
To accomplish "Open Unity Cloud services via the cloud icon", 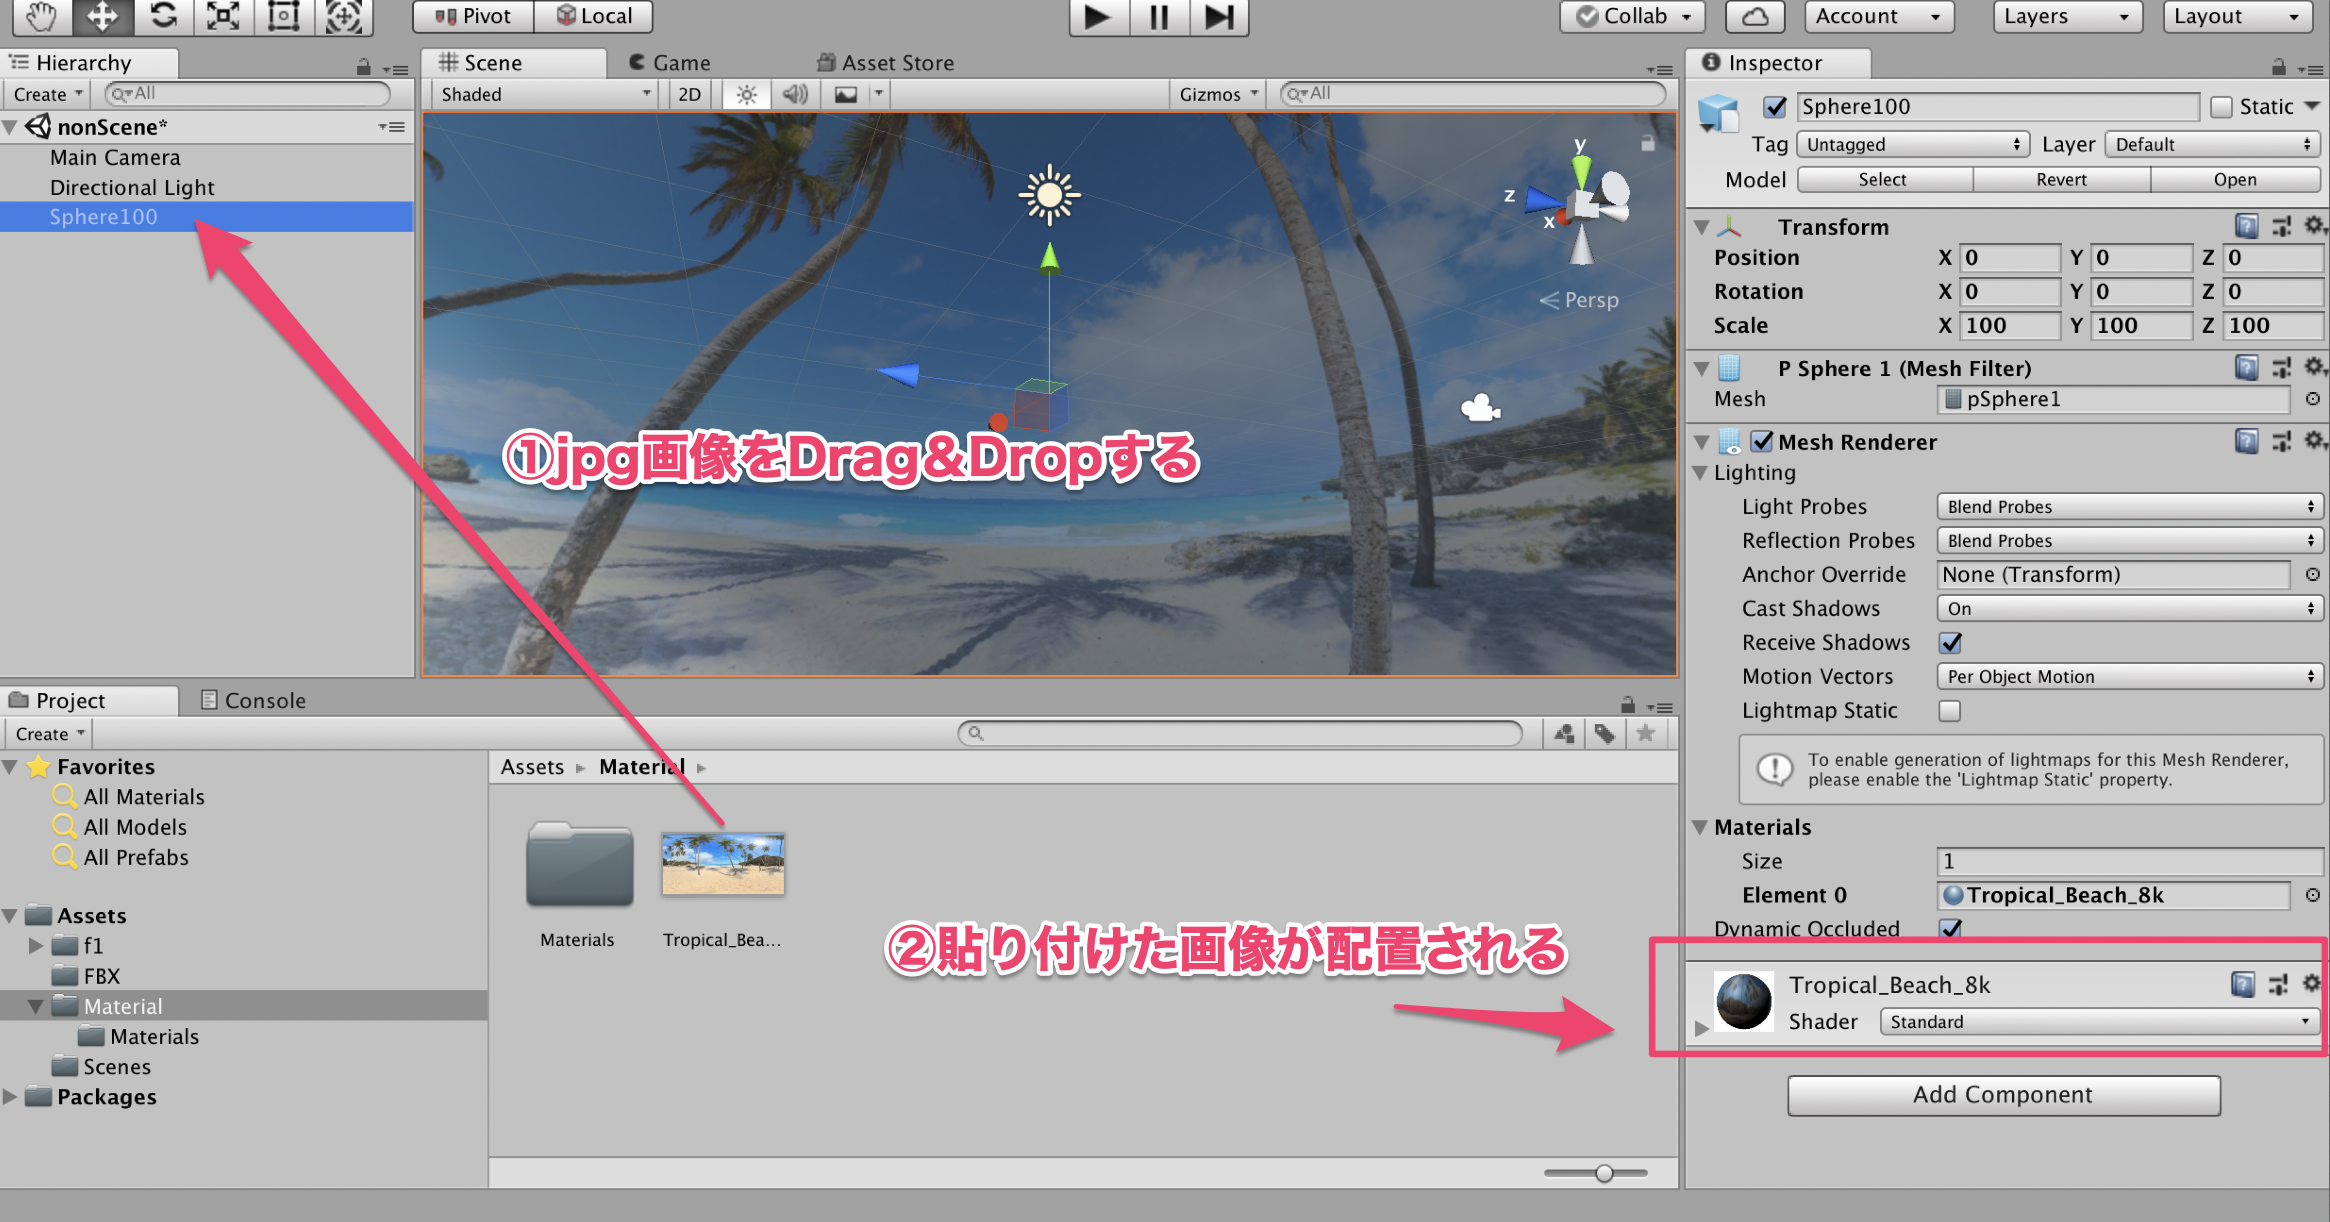I will 1754,16.
